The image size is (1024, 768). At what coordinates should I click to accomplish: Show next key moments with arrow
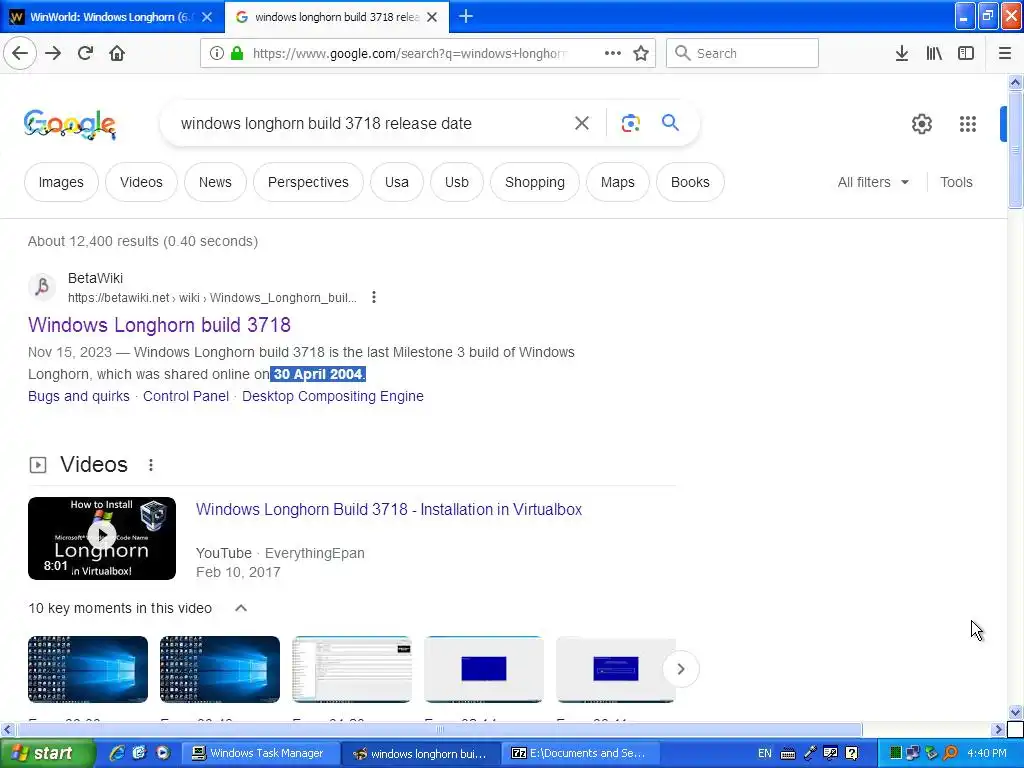[x=680, y=669]
